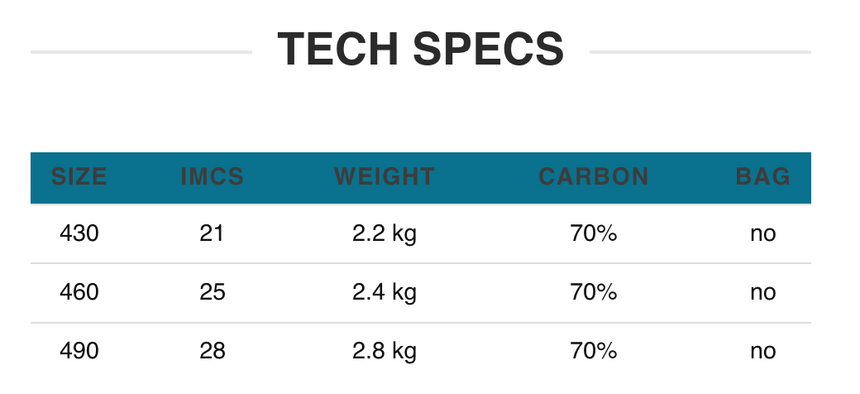Screen dimensions: 860x394
Task: Click the 2.8 kg weight cell
Action: [x=384, y=352]
